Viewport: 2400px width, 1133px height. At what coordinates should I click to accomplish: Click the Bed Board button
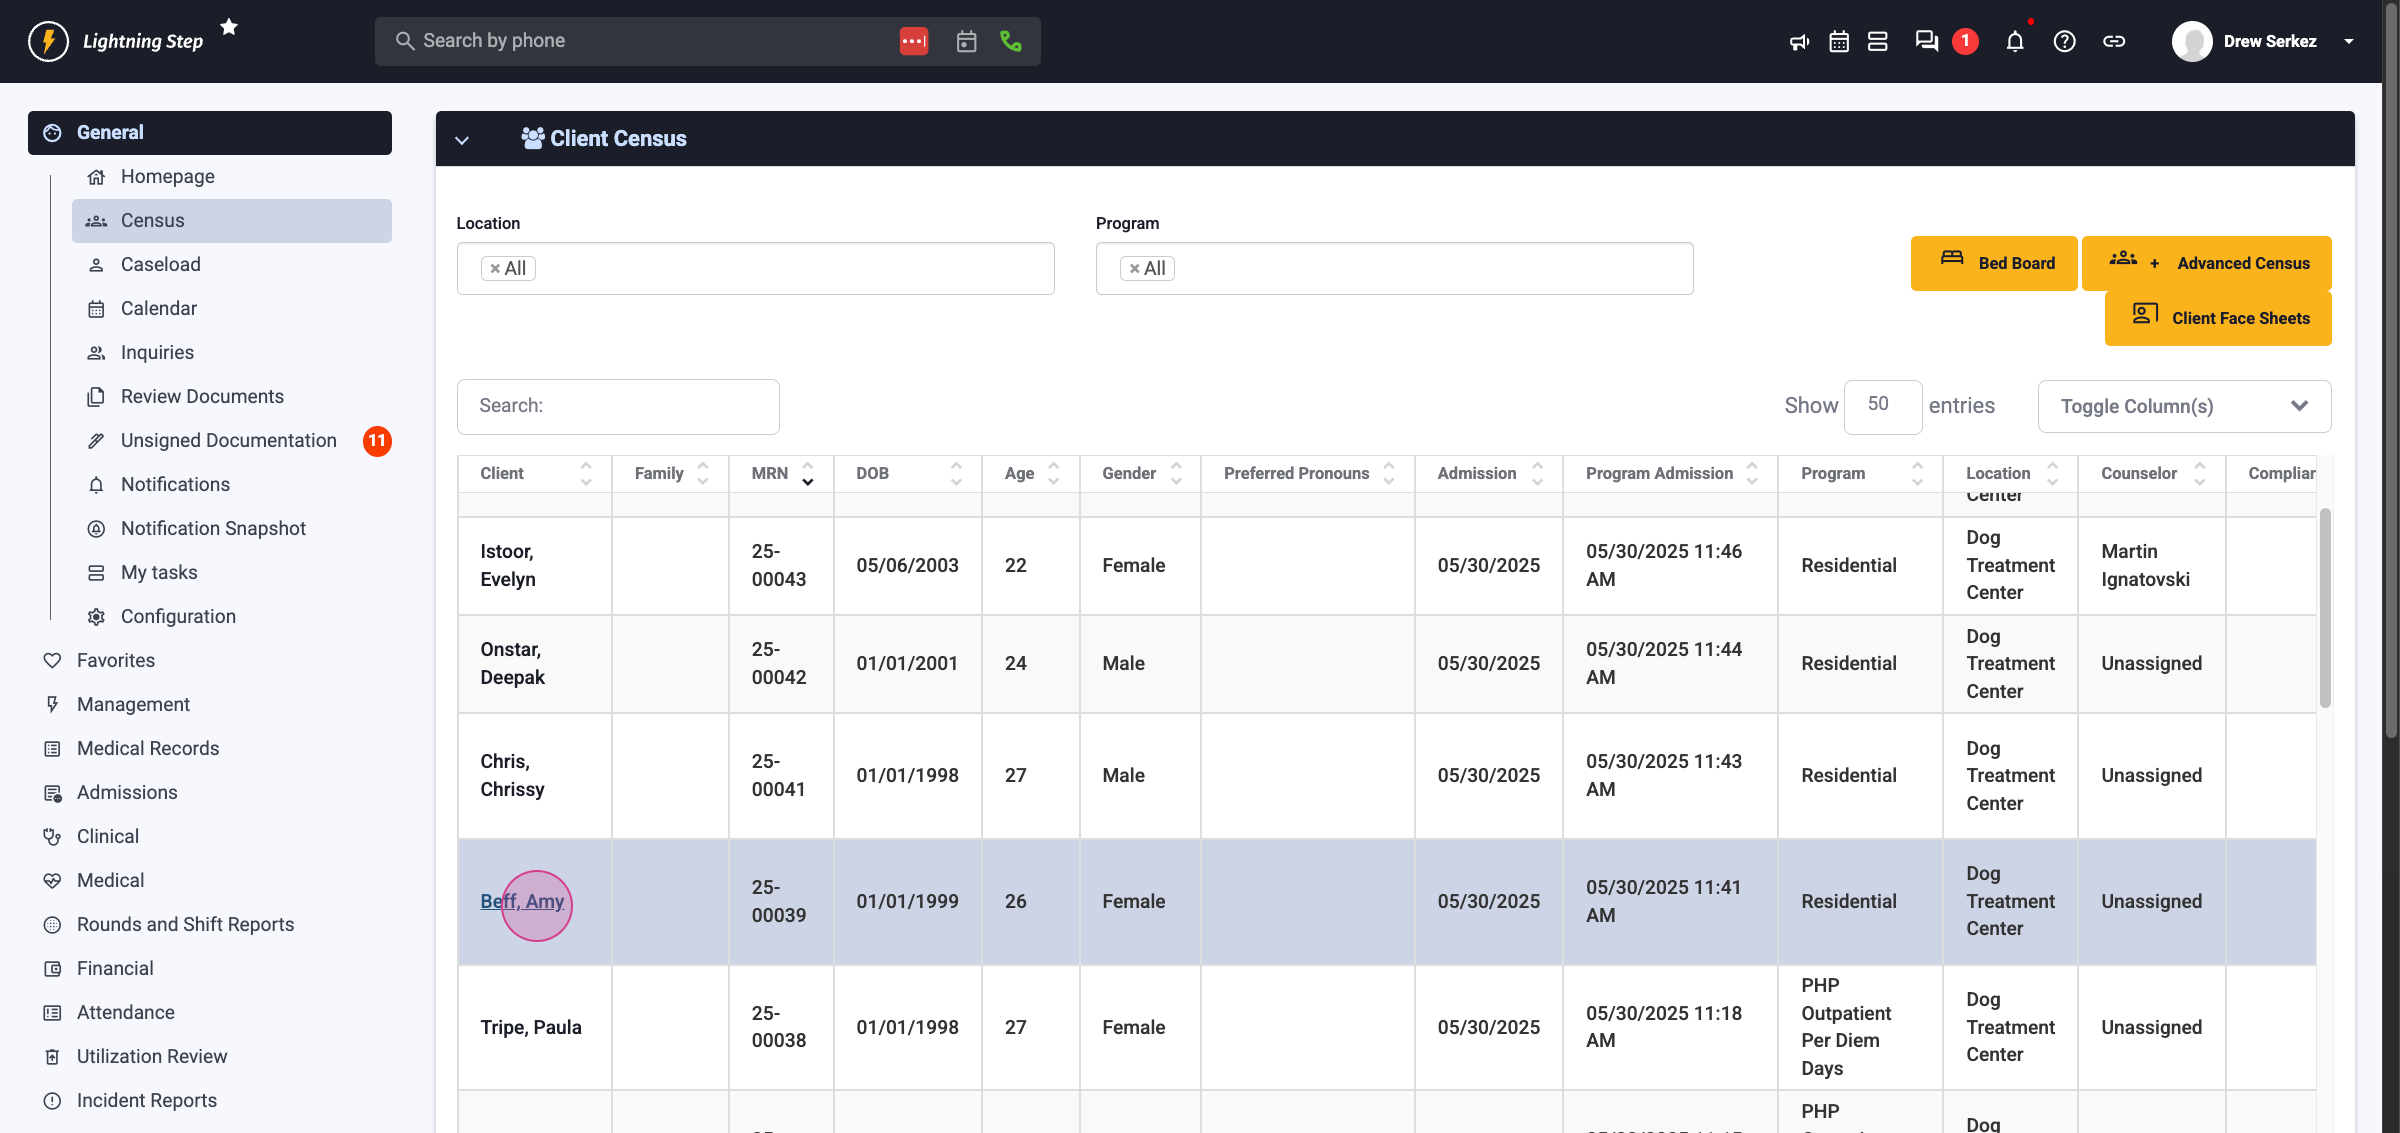click(1994, 263)
